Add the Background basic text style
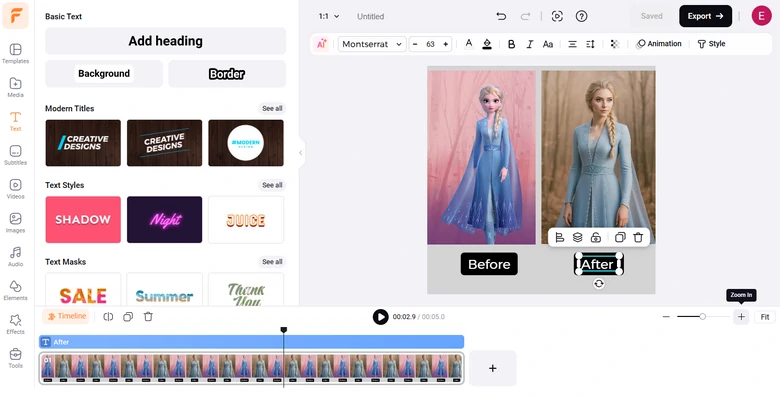 click(104, 74)
